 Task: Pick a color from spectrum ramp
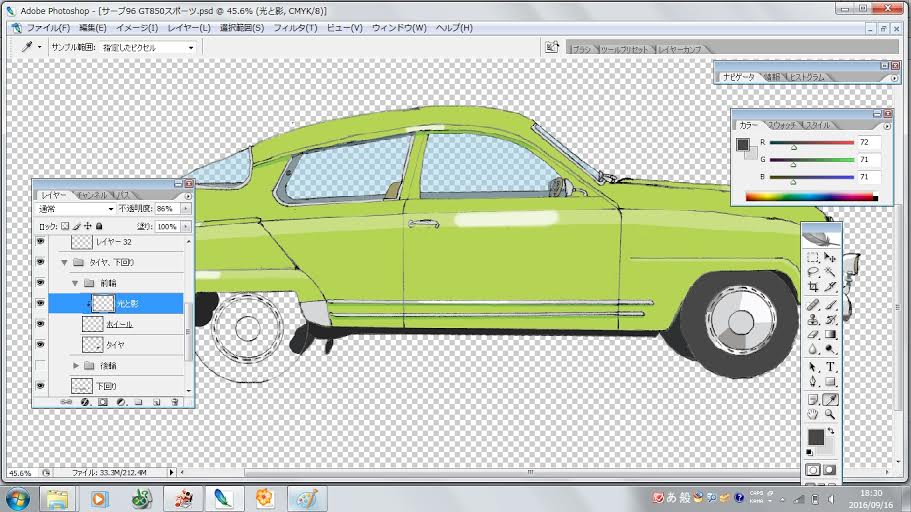tap(811, 197)
